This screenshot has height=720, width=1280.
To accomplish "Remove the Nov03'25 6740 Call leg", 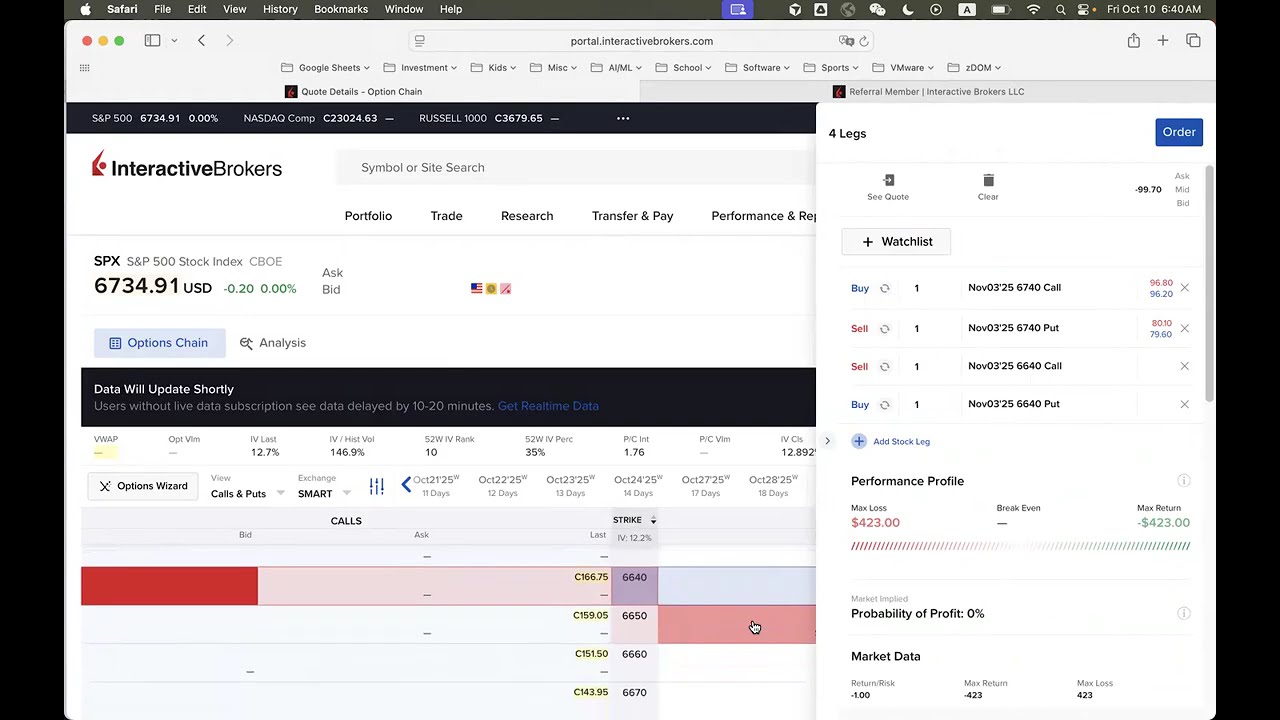I will 1184,288.
